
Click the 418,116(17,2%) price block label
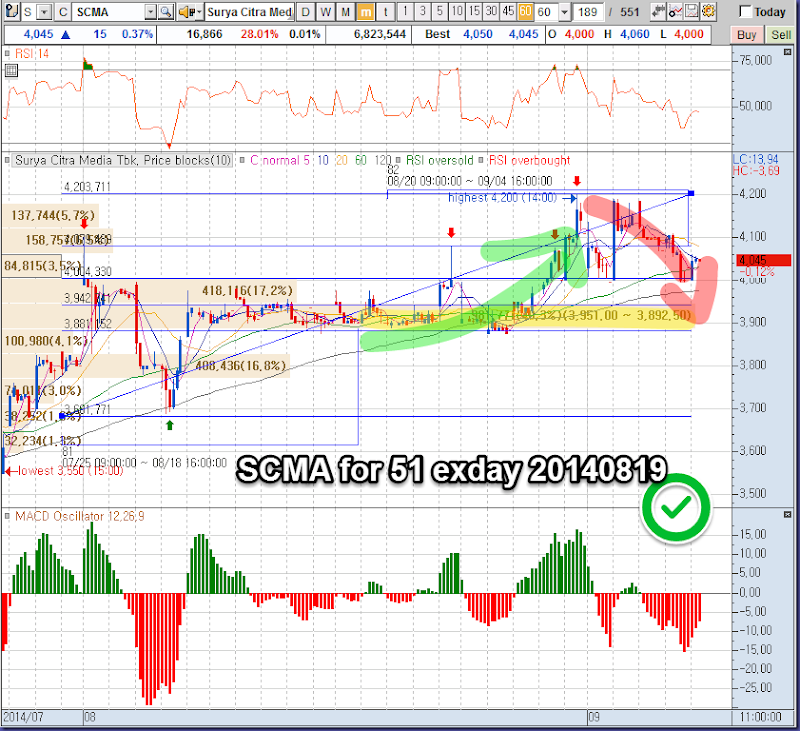coord(247,291)
